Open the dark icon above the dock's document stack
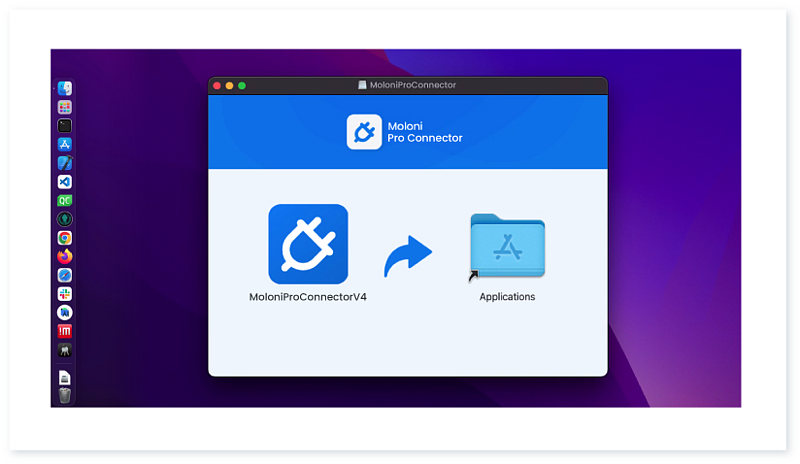800x464 pixels. point(65,350)
